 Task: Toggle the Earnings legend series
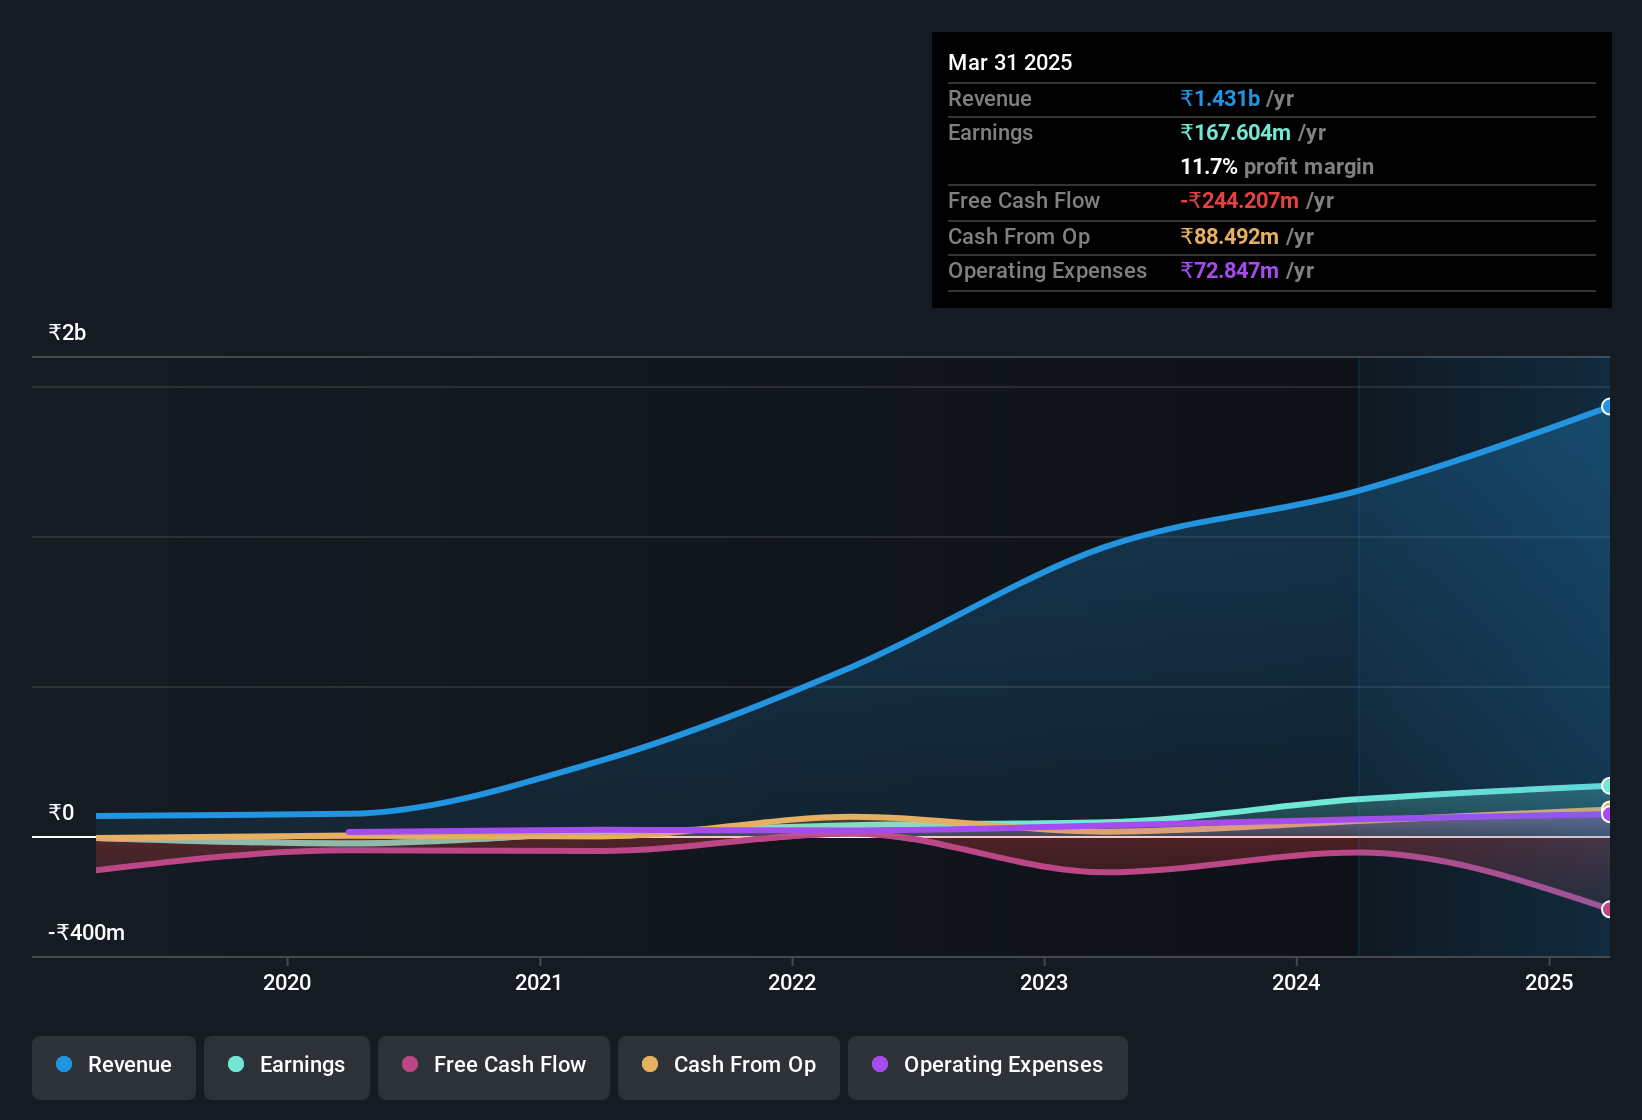pos(287,1065)
